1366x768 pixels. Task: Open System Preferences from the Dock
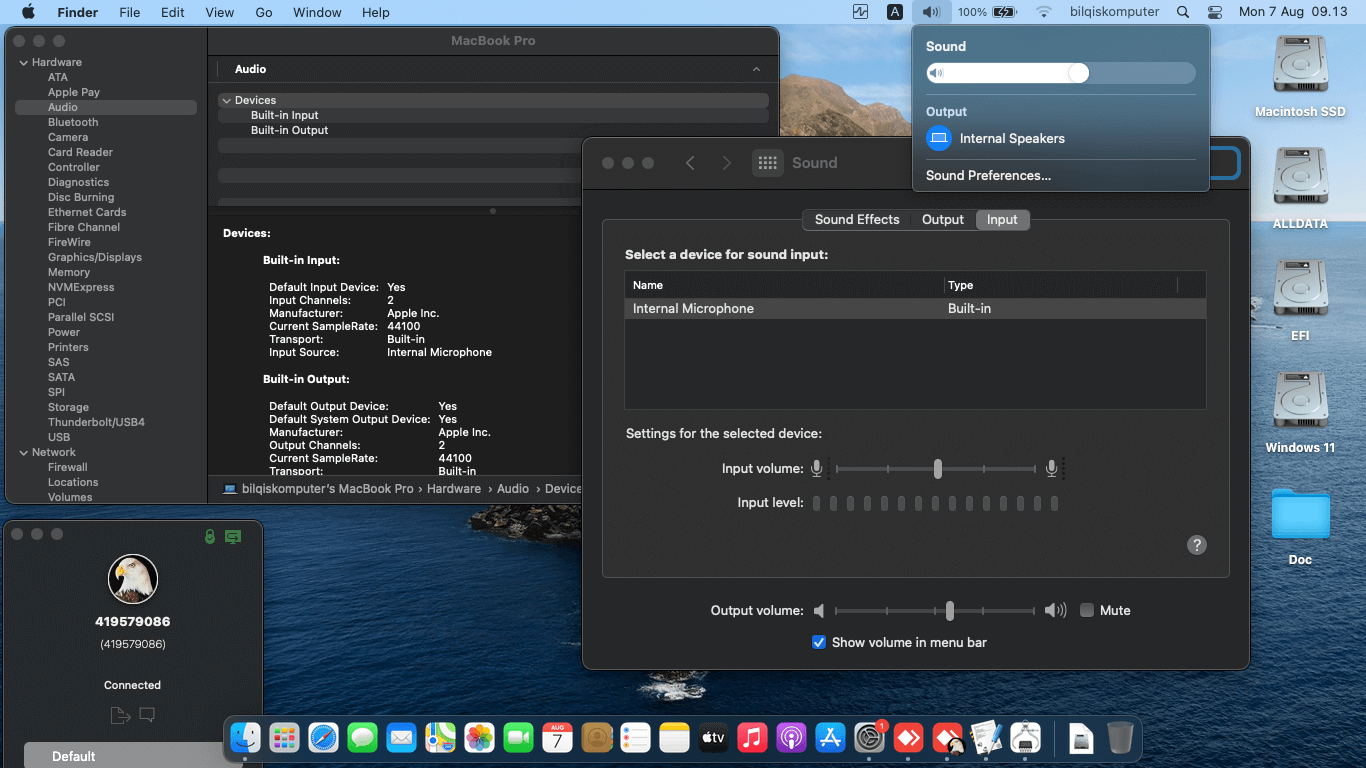870,738
